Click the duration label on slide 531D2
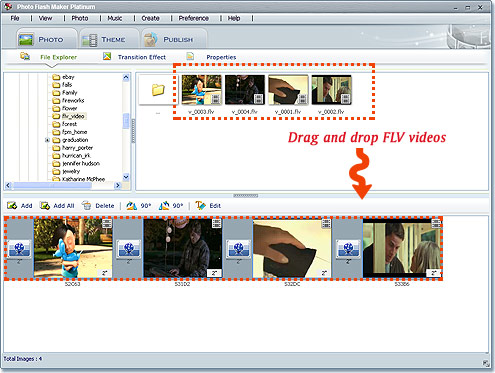This screenshot has height=373, width=495. [x=214, y=273]
